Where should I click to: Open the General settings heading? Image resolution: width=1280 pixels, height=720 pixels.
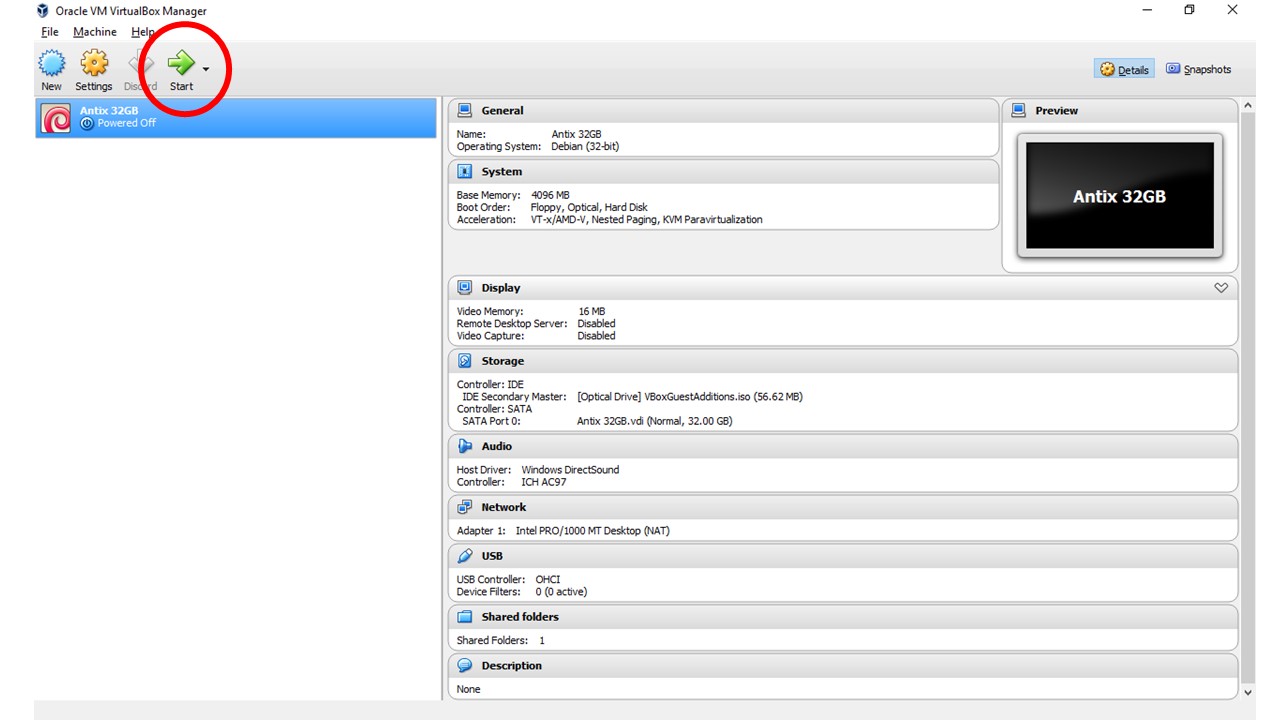click(x=502, y=111)
